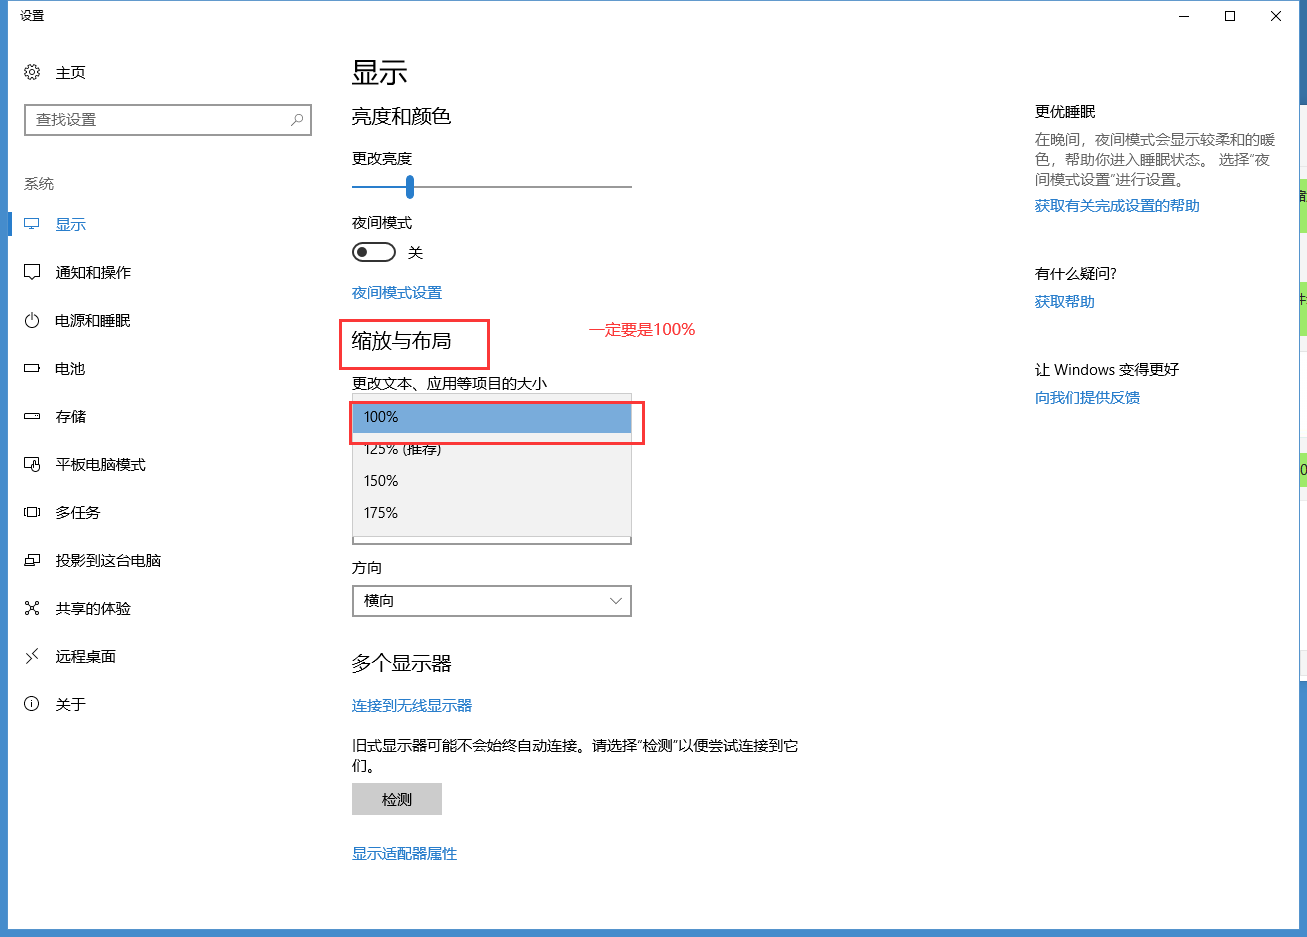Screen dimensions: 1307x937
Task: Select 显示 in the sidebar
Action: pos(70,225)
